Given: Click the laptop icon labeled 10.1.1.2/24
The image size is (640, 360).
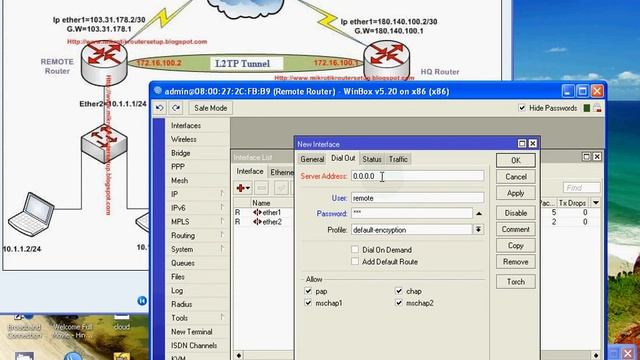Looking at the screenshot, I should (x=31, y=215).
